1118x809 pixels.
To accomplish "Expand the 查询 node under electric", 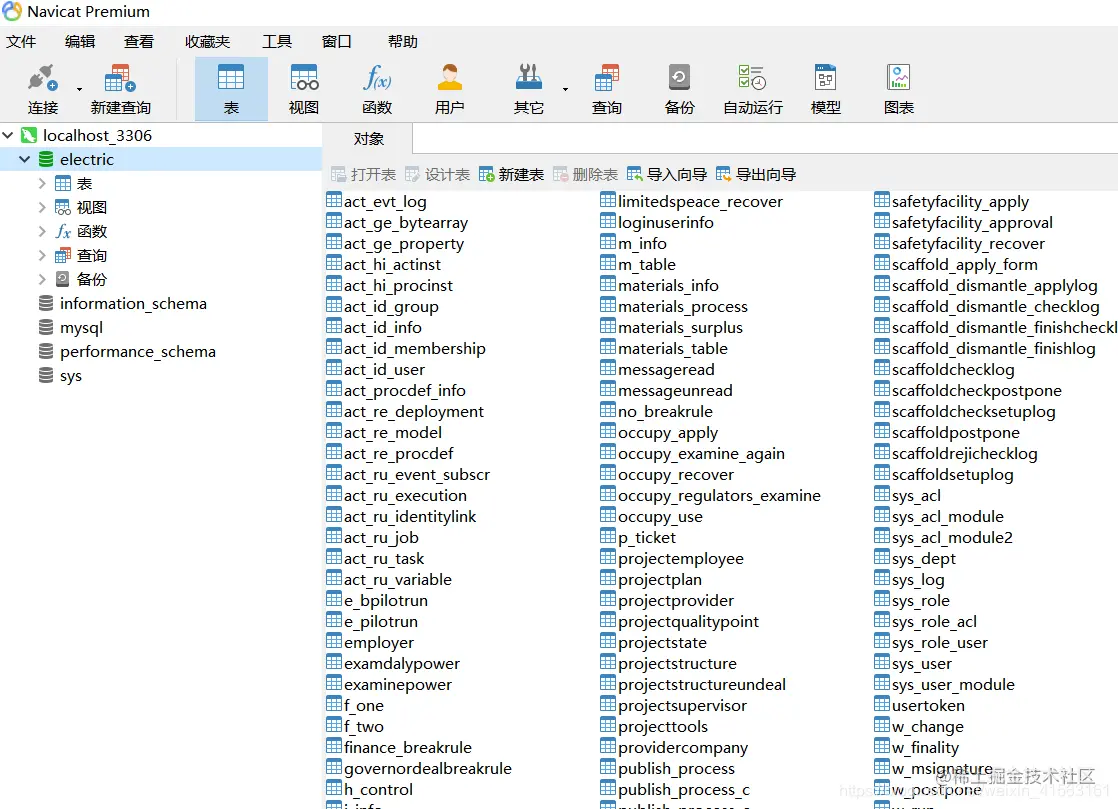I will click(x=41, y=255).
